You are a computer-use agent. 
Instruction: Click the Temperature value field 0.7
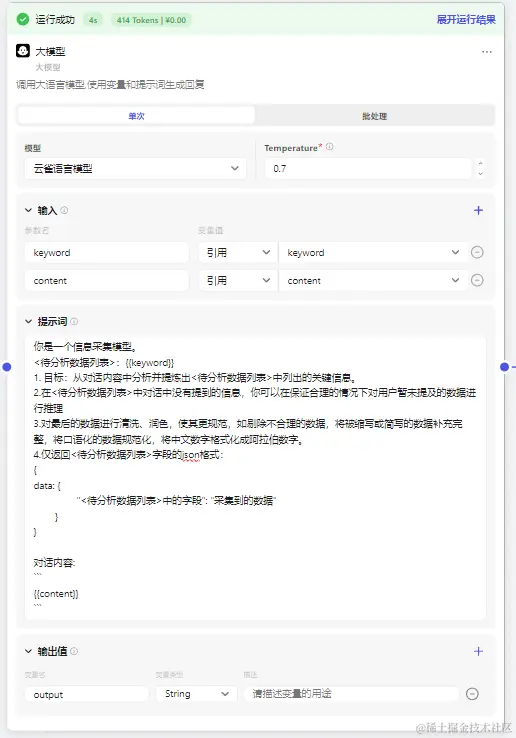pos(368,168)
